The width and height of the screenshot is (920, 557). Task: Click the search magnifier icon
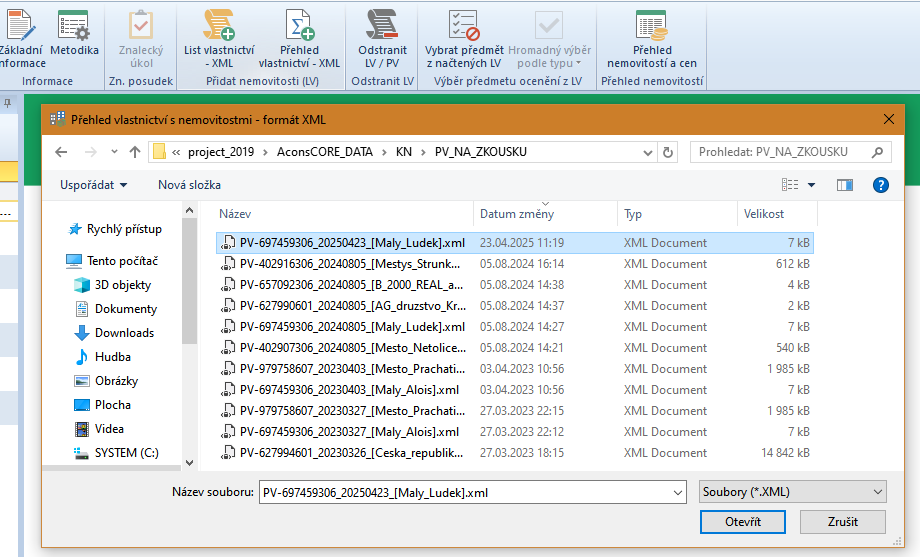pyautogui.click(x=877, y=153)
